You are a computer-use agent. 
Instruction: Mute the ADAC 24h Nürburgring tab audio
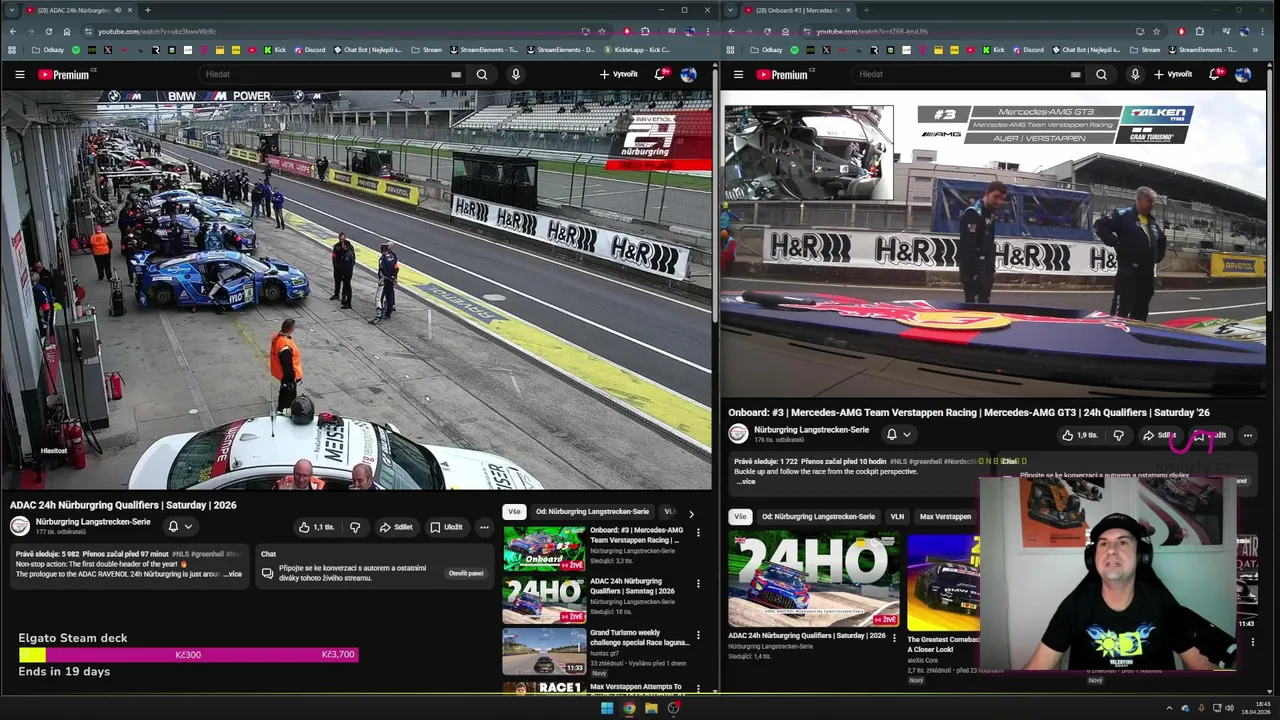(x=118, y=10)
